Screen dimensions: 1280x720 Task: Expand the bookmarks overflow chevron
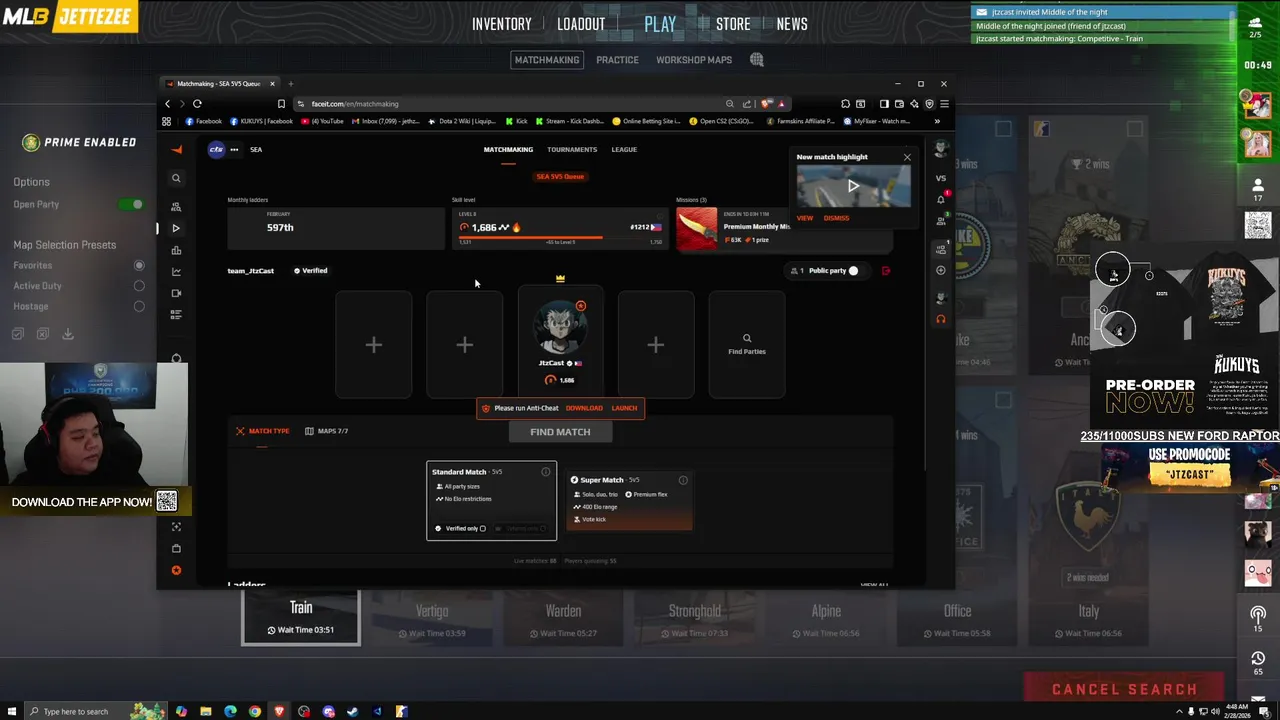[937, 121]
